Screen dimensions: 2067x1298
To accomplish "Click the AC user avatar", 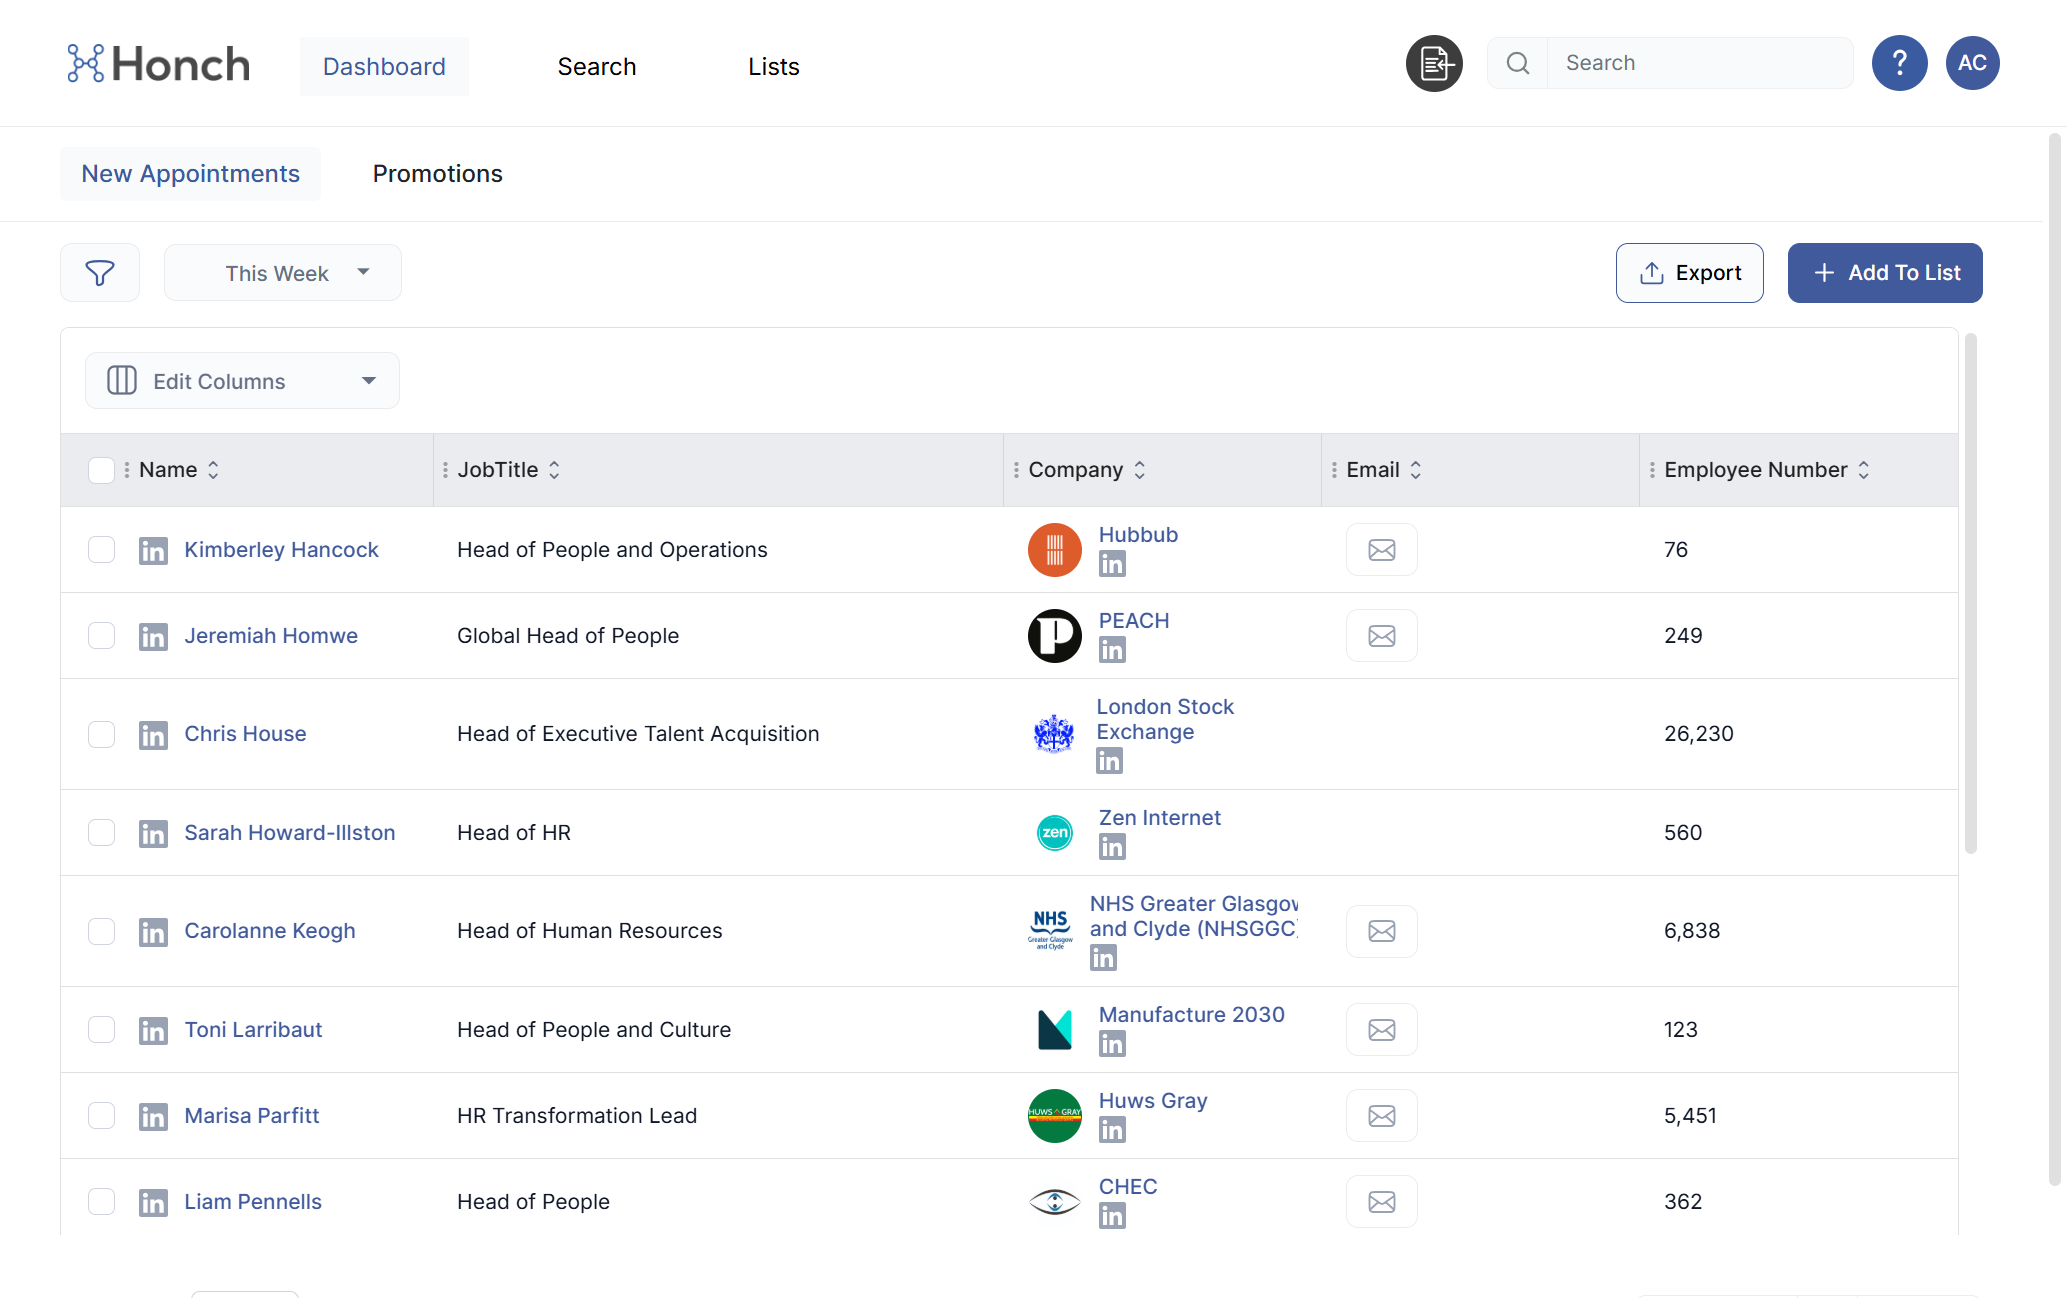I will (x=1972, y=63).
